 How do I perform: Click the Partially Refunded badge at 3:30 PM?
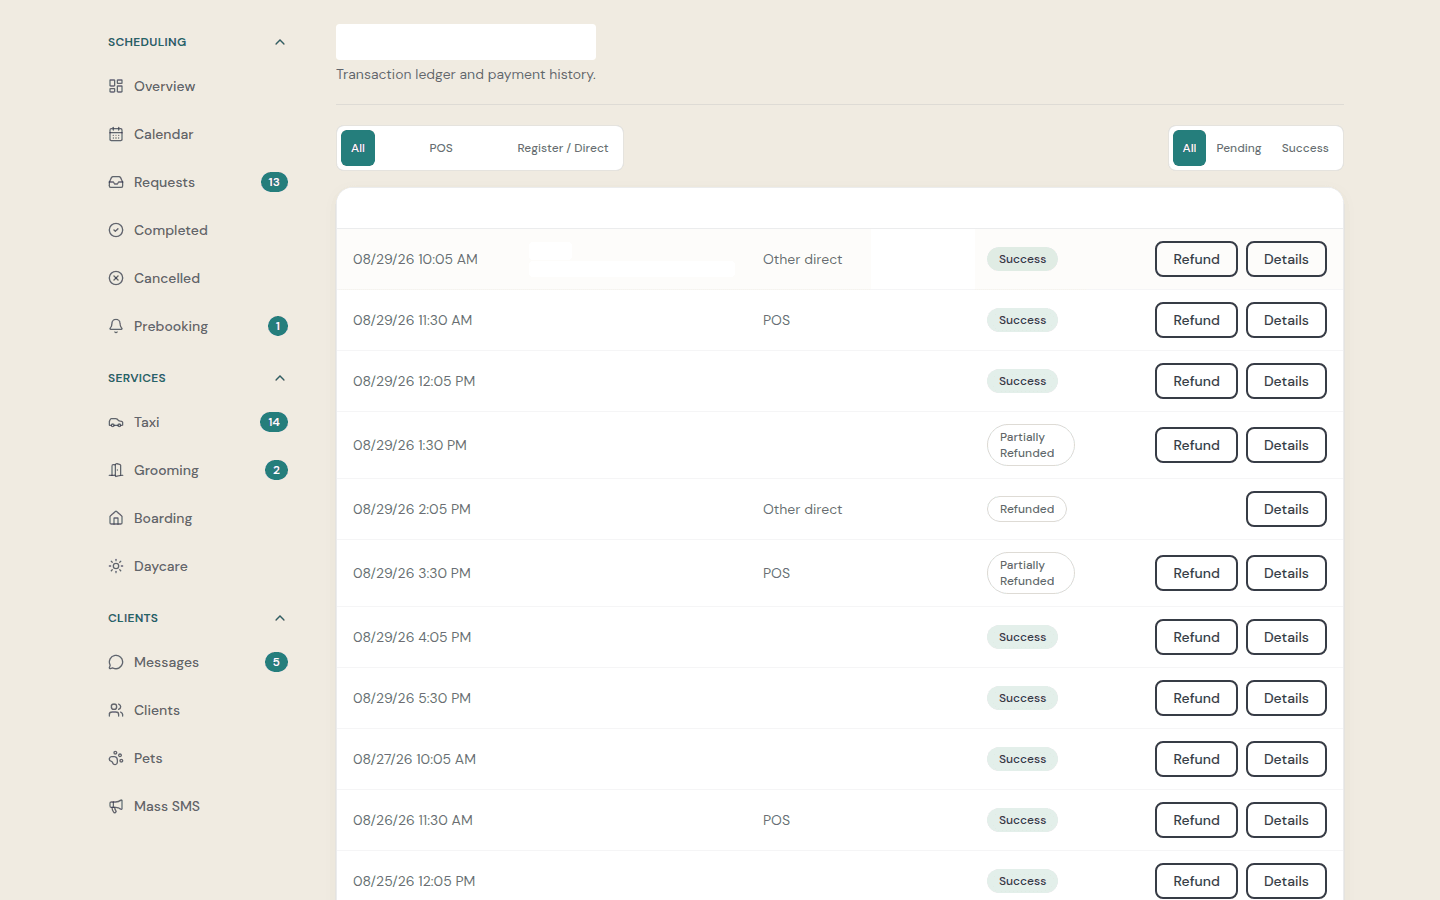click(1030, 573)
